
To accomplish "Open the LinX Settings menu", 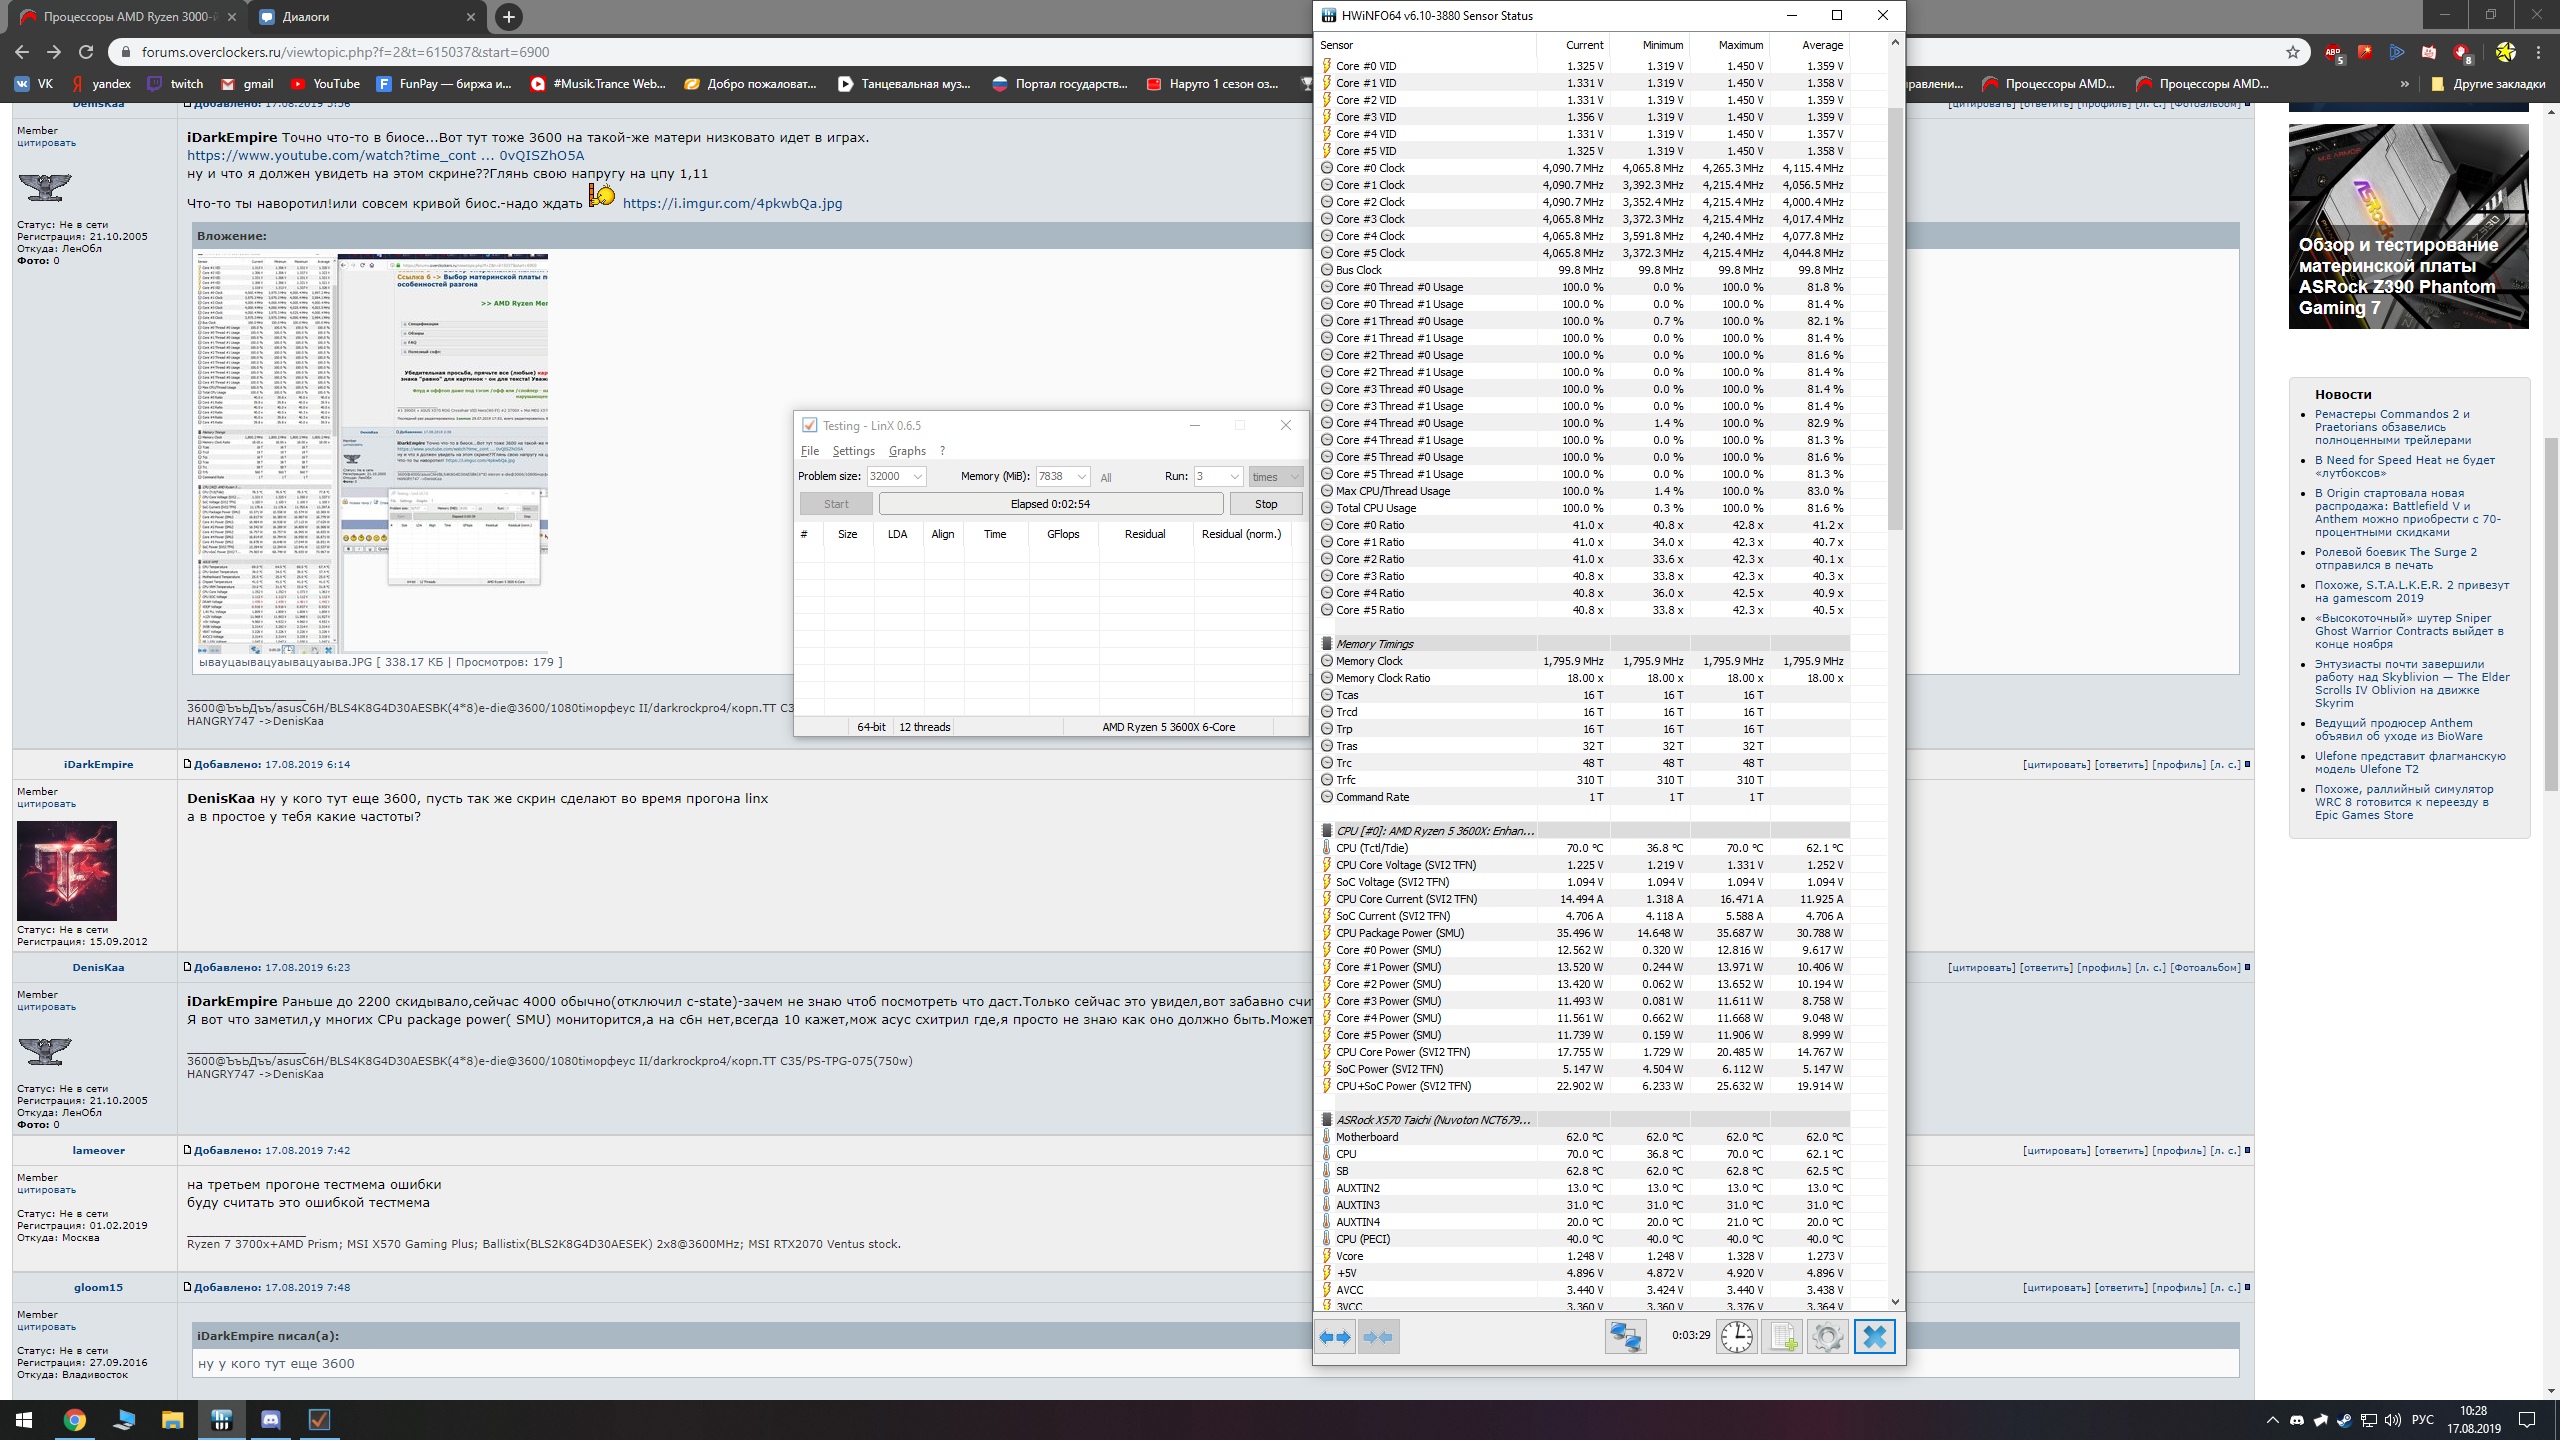I will [x=853, y=451].
